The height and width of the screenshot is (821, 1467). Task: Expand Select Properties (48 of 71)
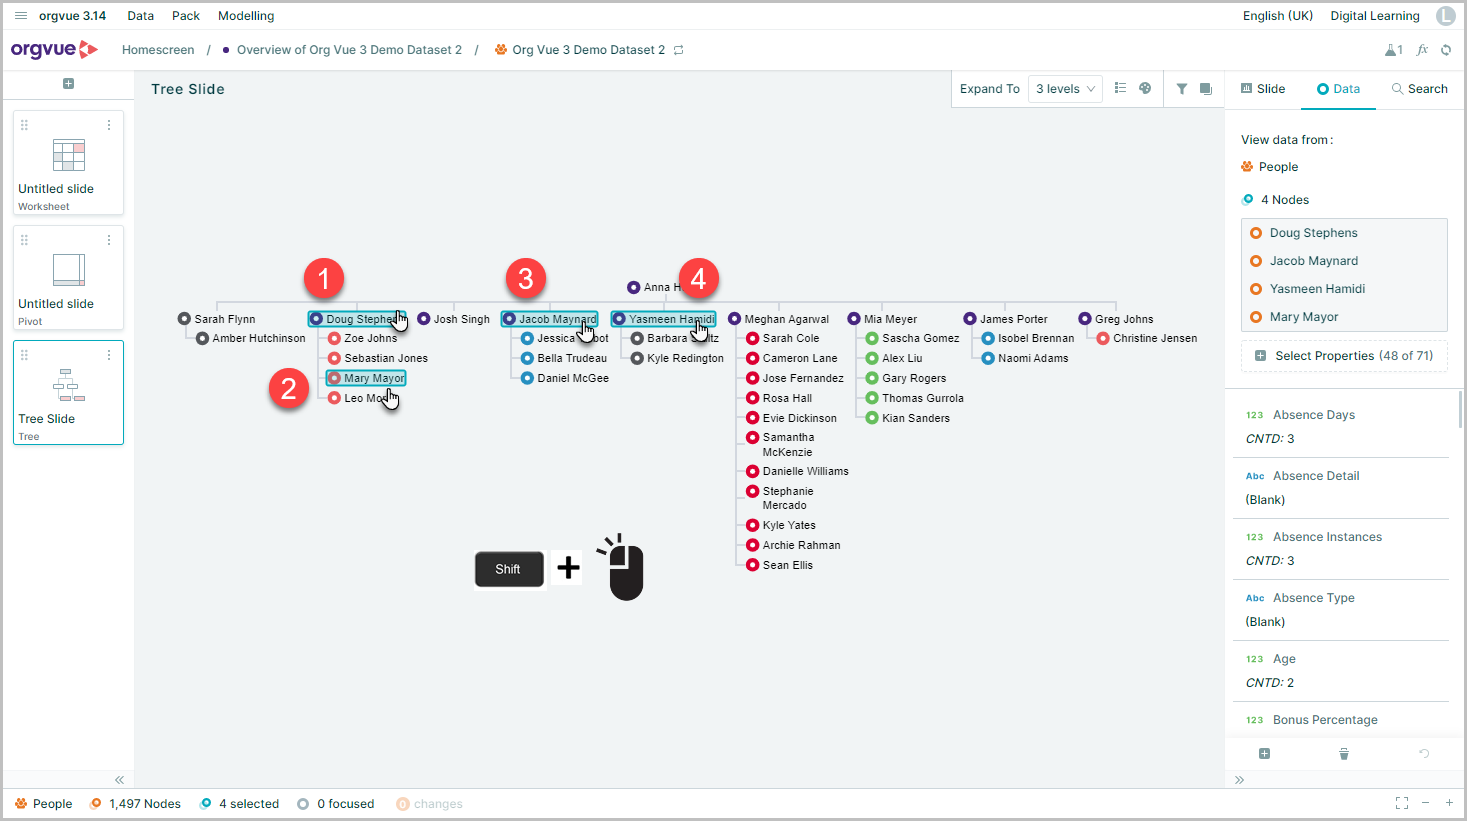click(x=1344, y=356)
